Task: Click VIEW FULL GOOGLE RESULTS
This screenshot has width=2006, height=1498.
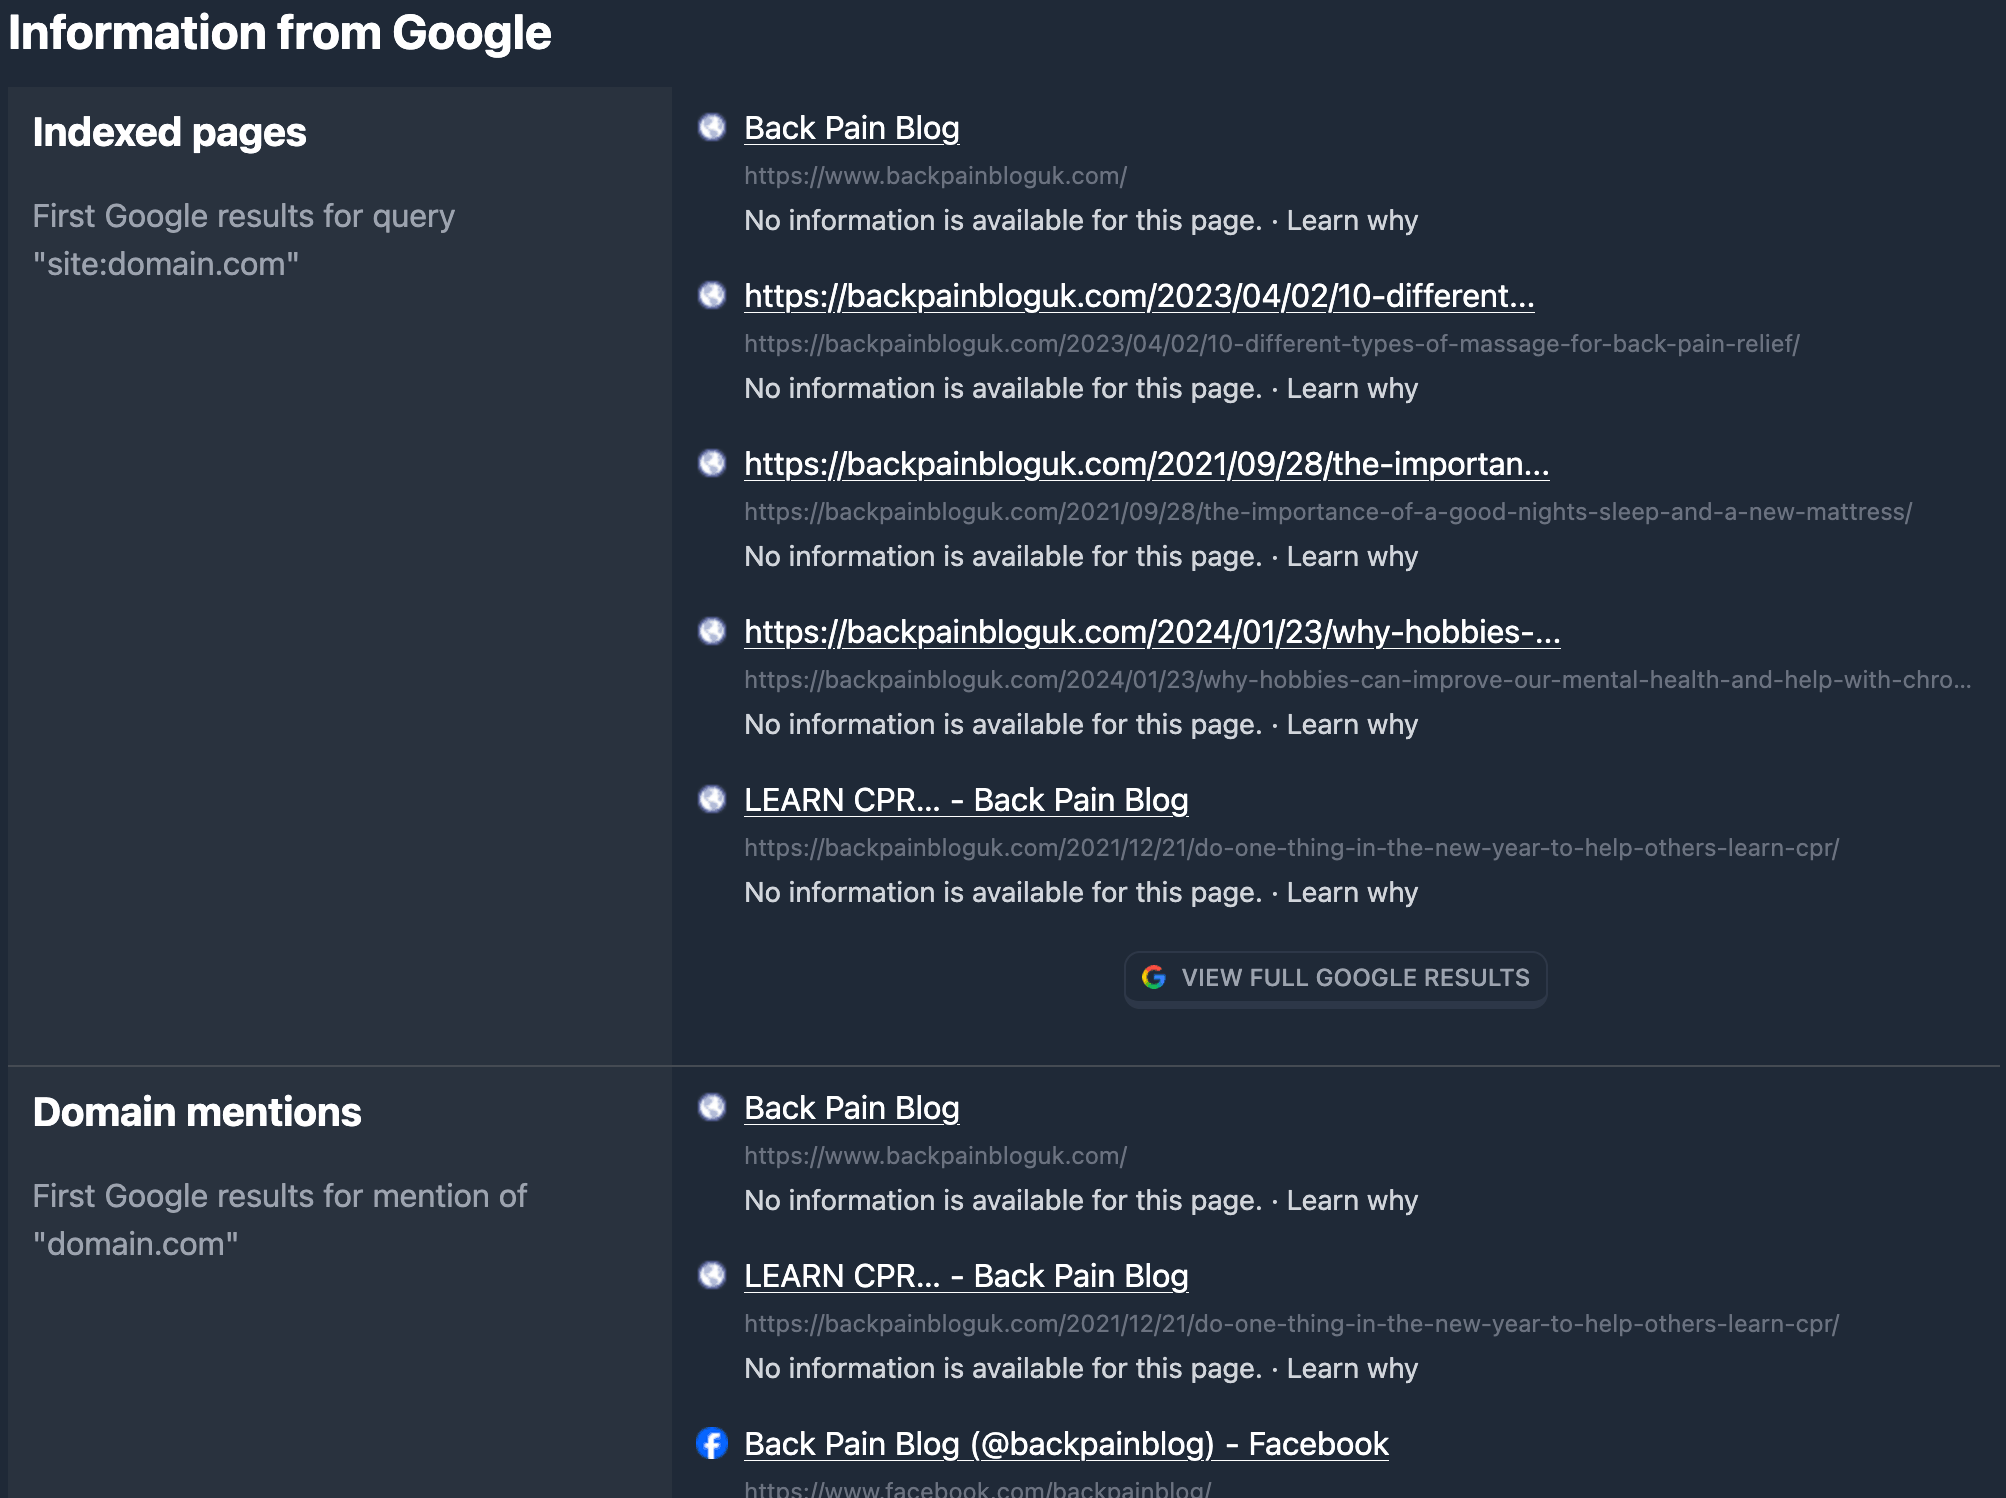Action: pyautogui.click(x=1335, y=977)
